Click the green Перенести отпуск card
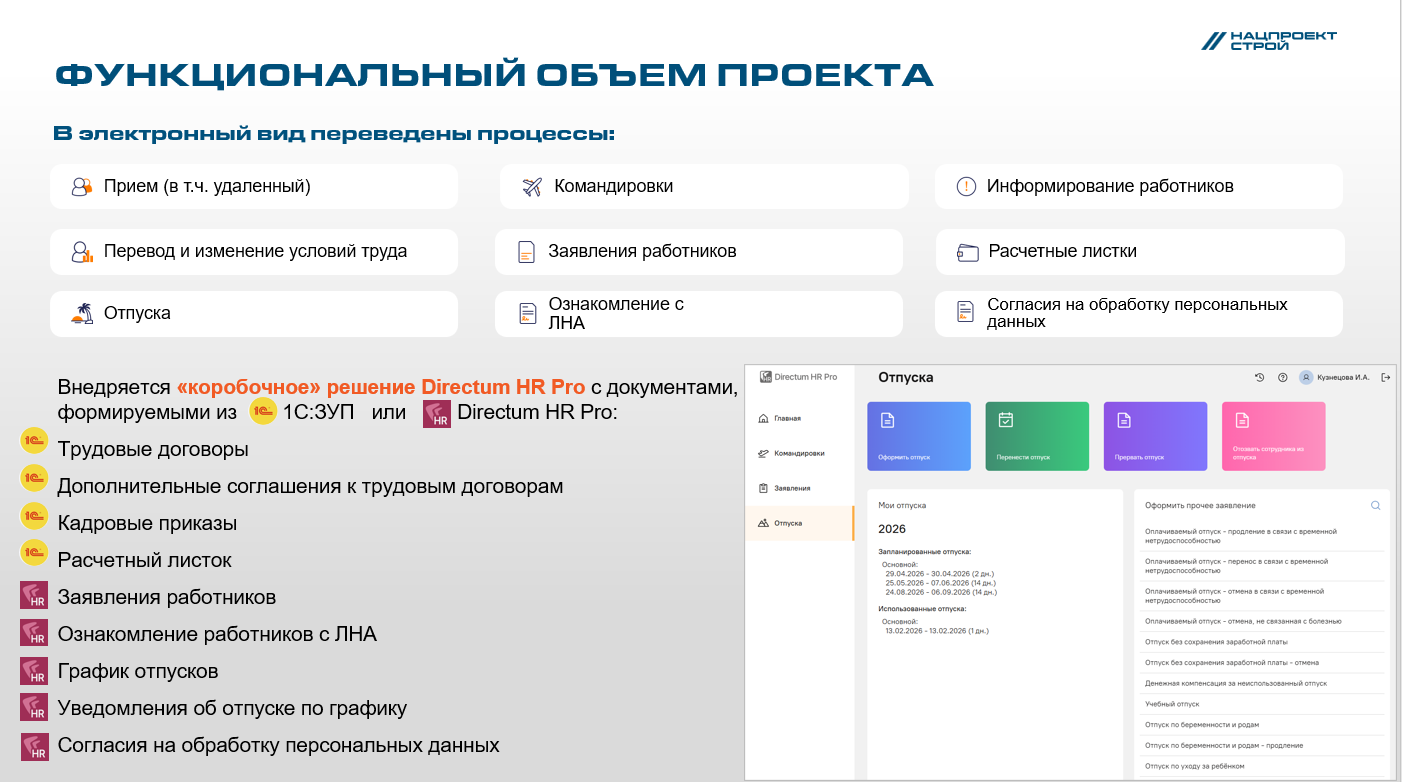Viewport: 1402px width, 782px height. click(1037, 436)
